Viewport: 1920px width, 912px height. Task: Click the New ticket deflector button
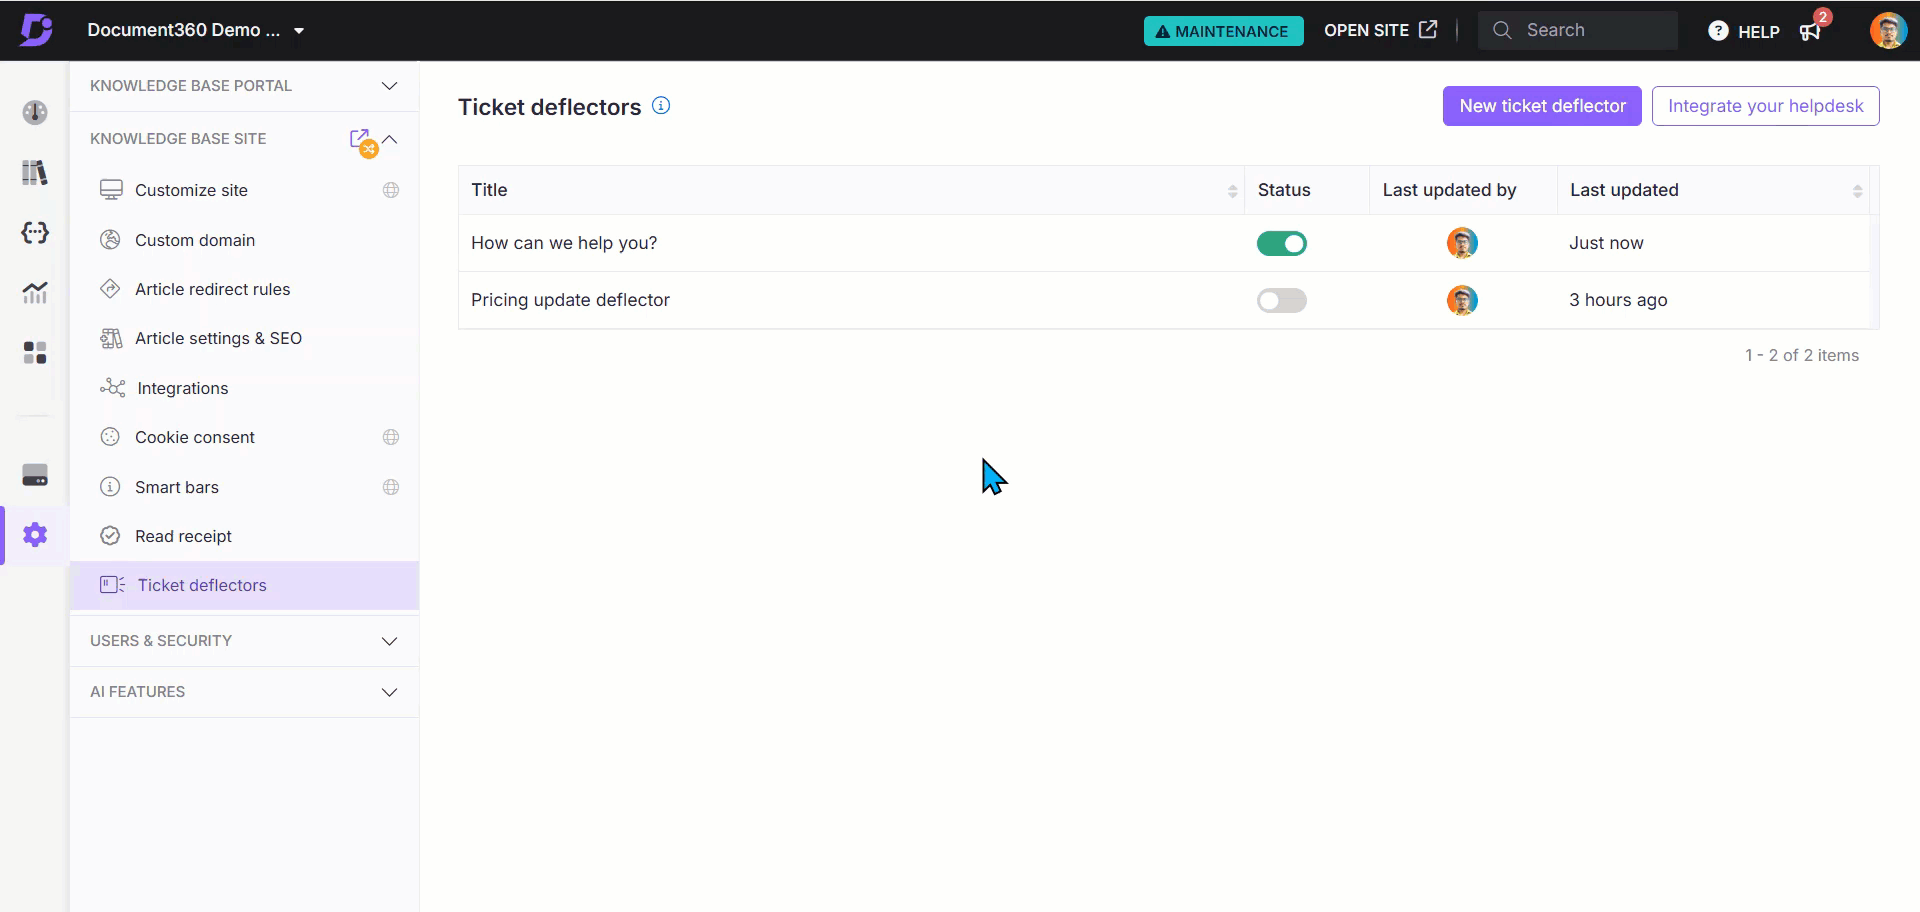(x=1542, y=106)
